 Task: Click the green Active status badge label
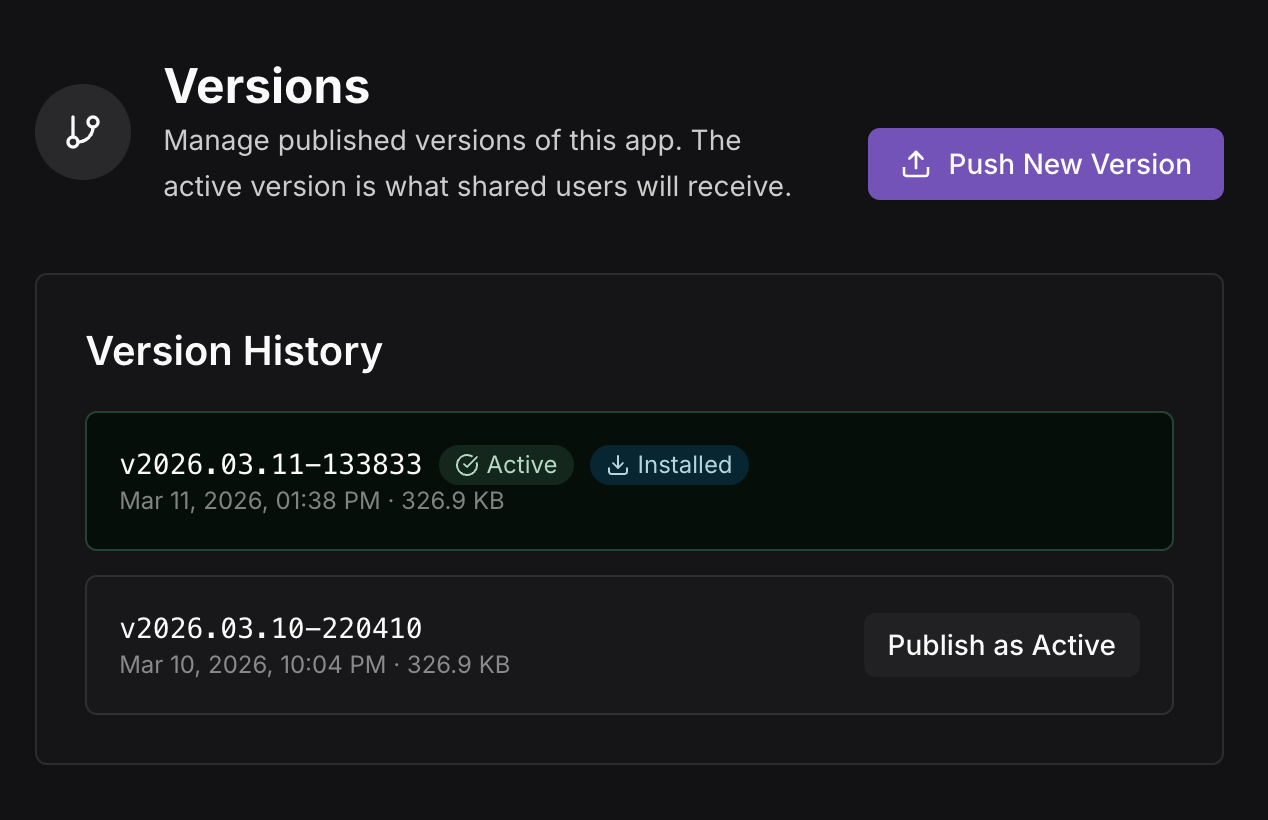click(x=521, y=465)
